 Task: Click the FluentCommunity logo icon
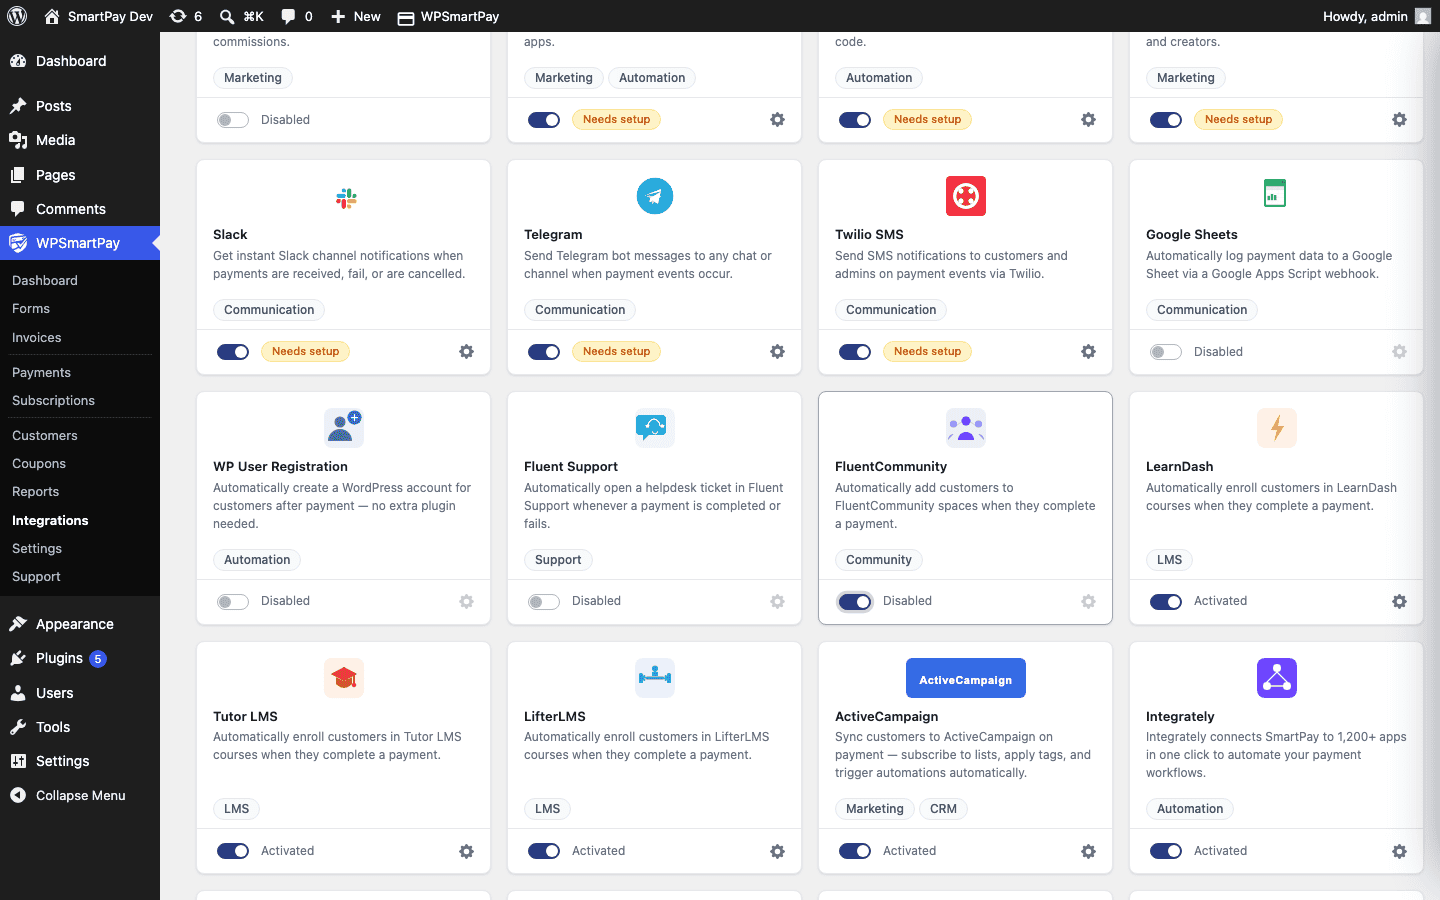pyautogui.click(x=966, y=427)
